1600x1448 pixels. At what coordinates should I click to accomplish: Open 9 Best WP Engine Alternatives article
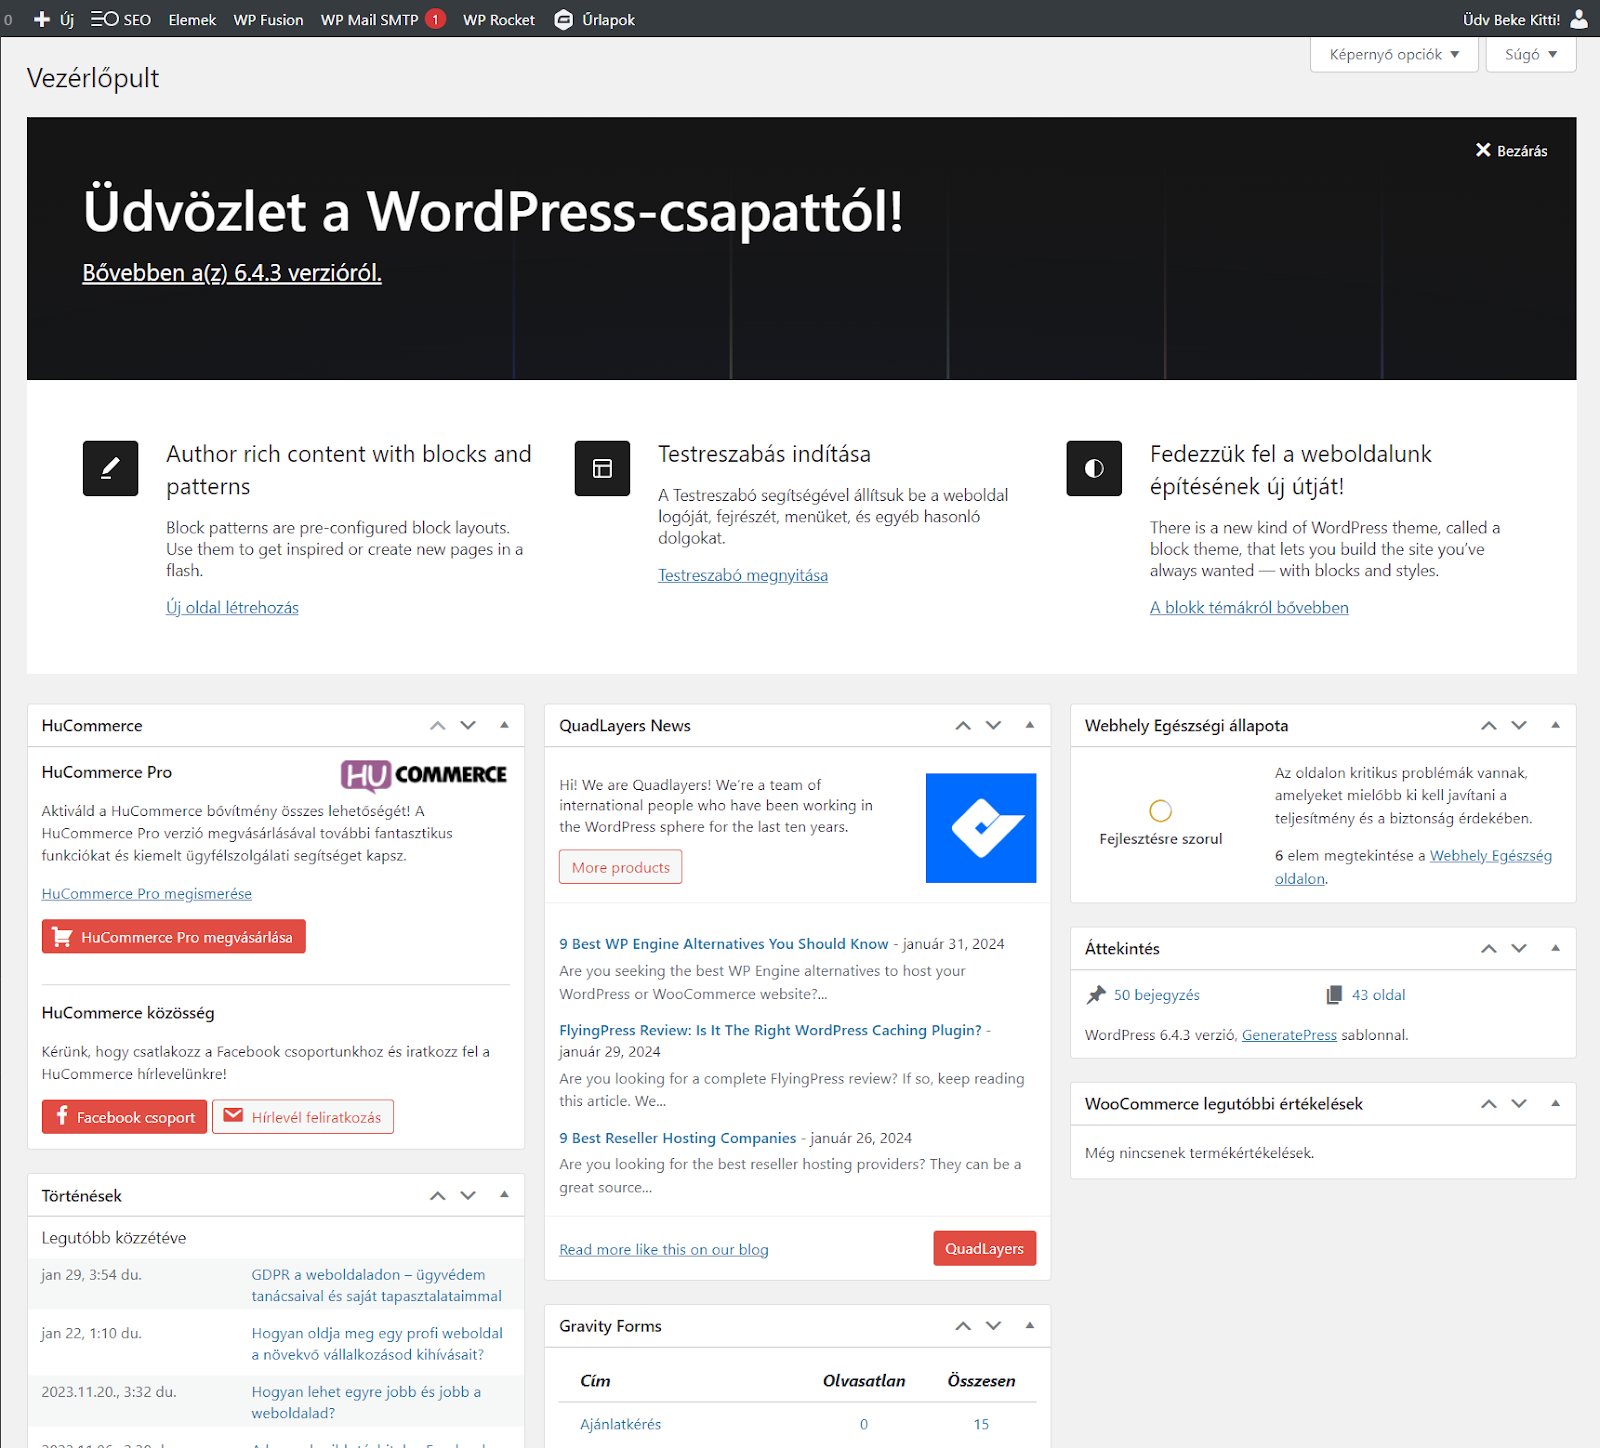pyautogui.click(x=724, y=943)
